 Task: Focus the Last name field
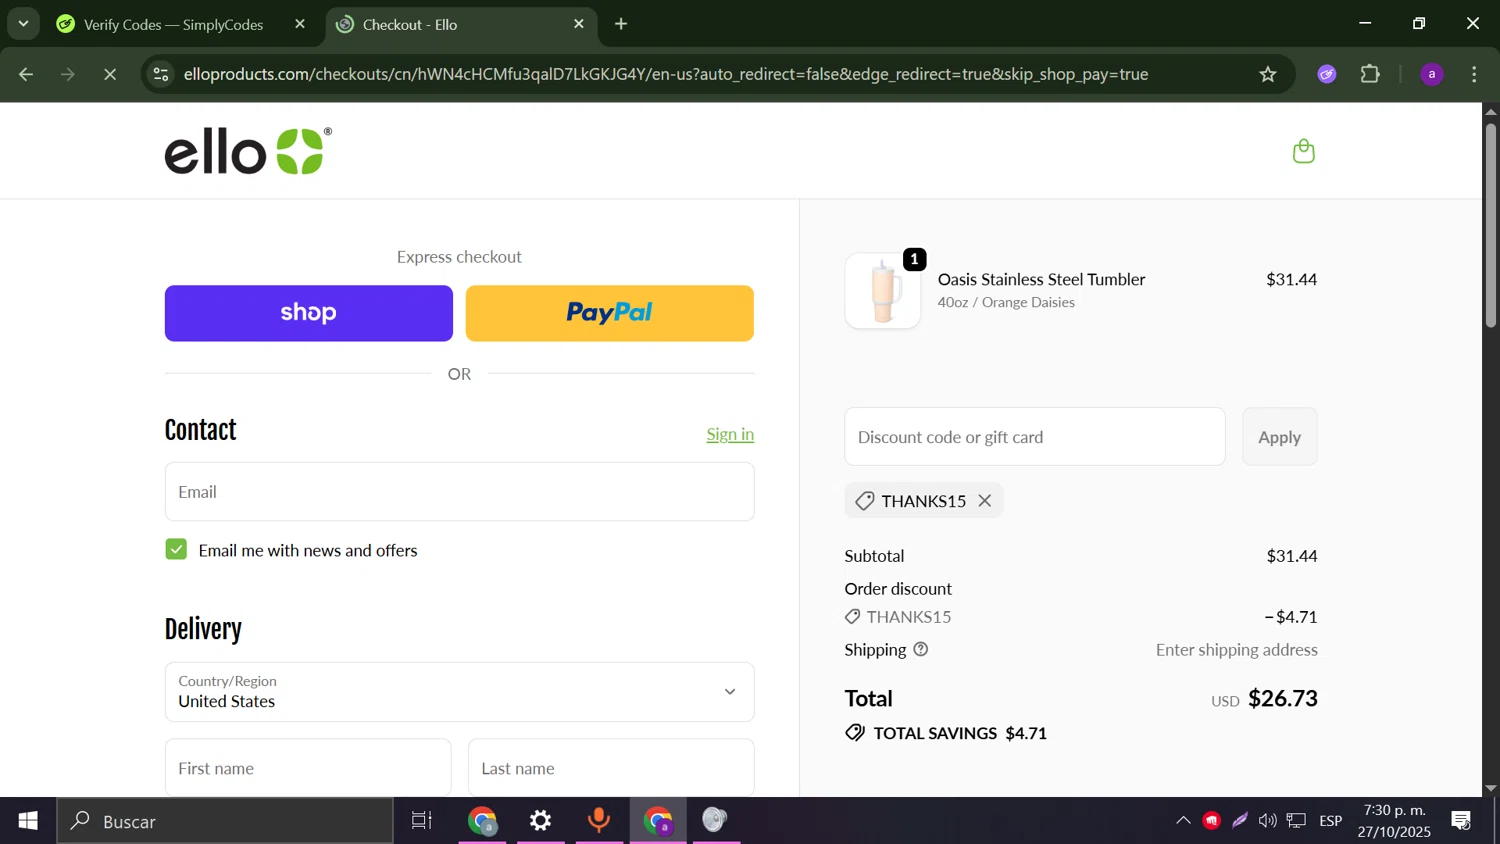point(611,768)
